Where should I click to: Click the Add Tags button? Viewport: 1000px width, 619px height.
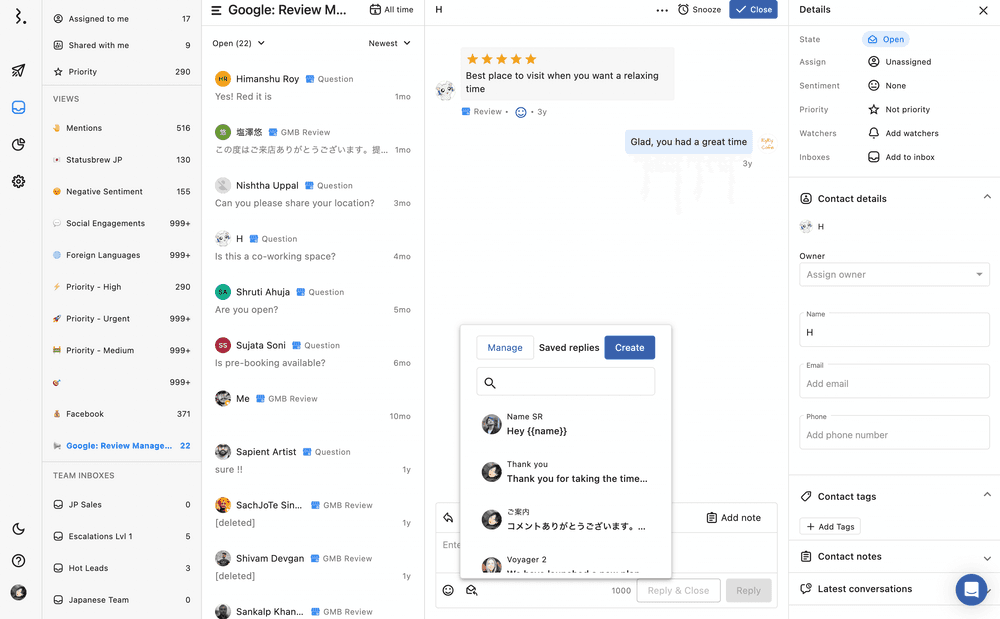(830, 527)
